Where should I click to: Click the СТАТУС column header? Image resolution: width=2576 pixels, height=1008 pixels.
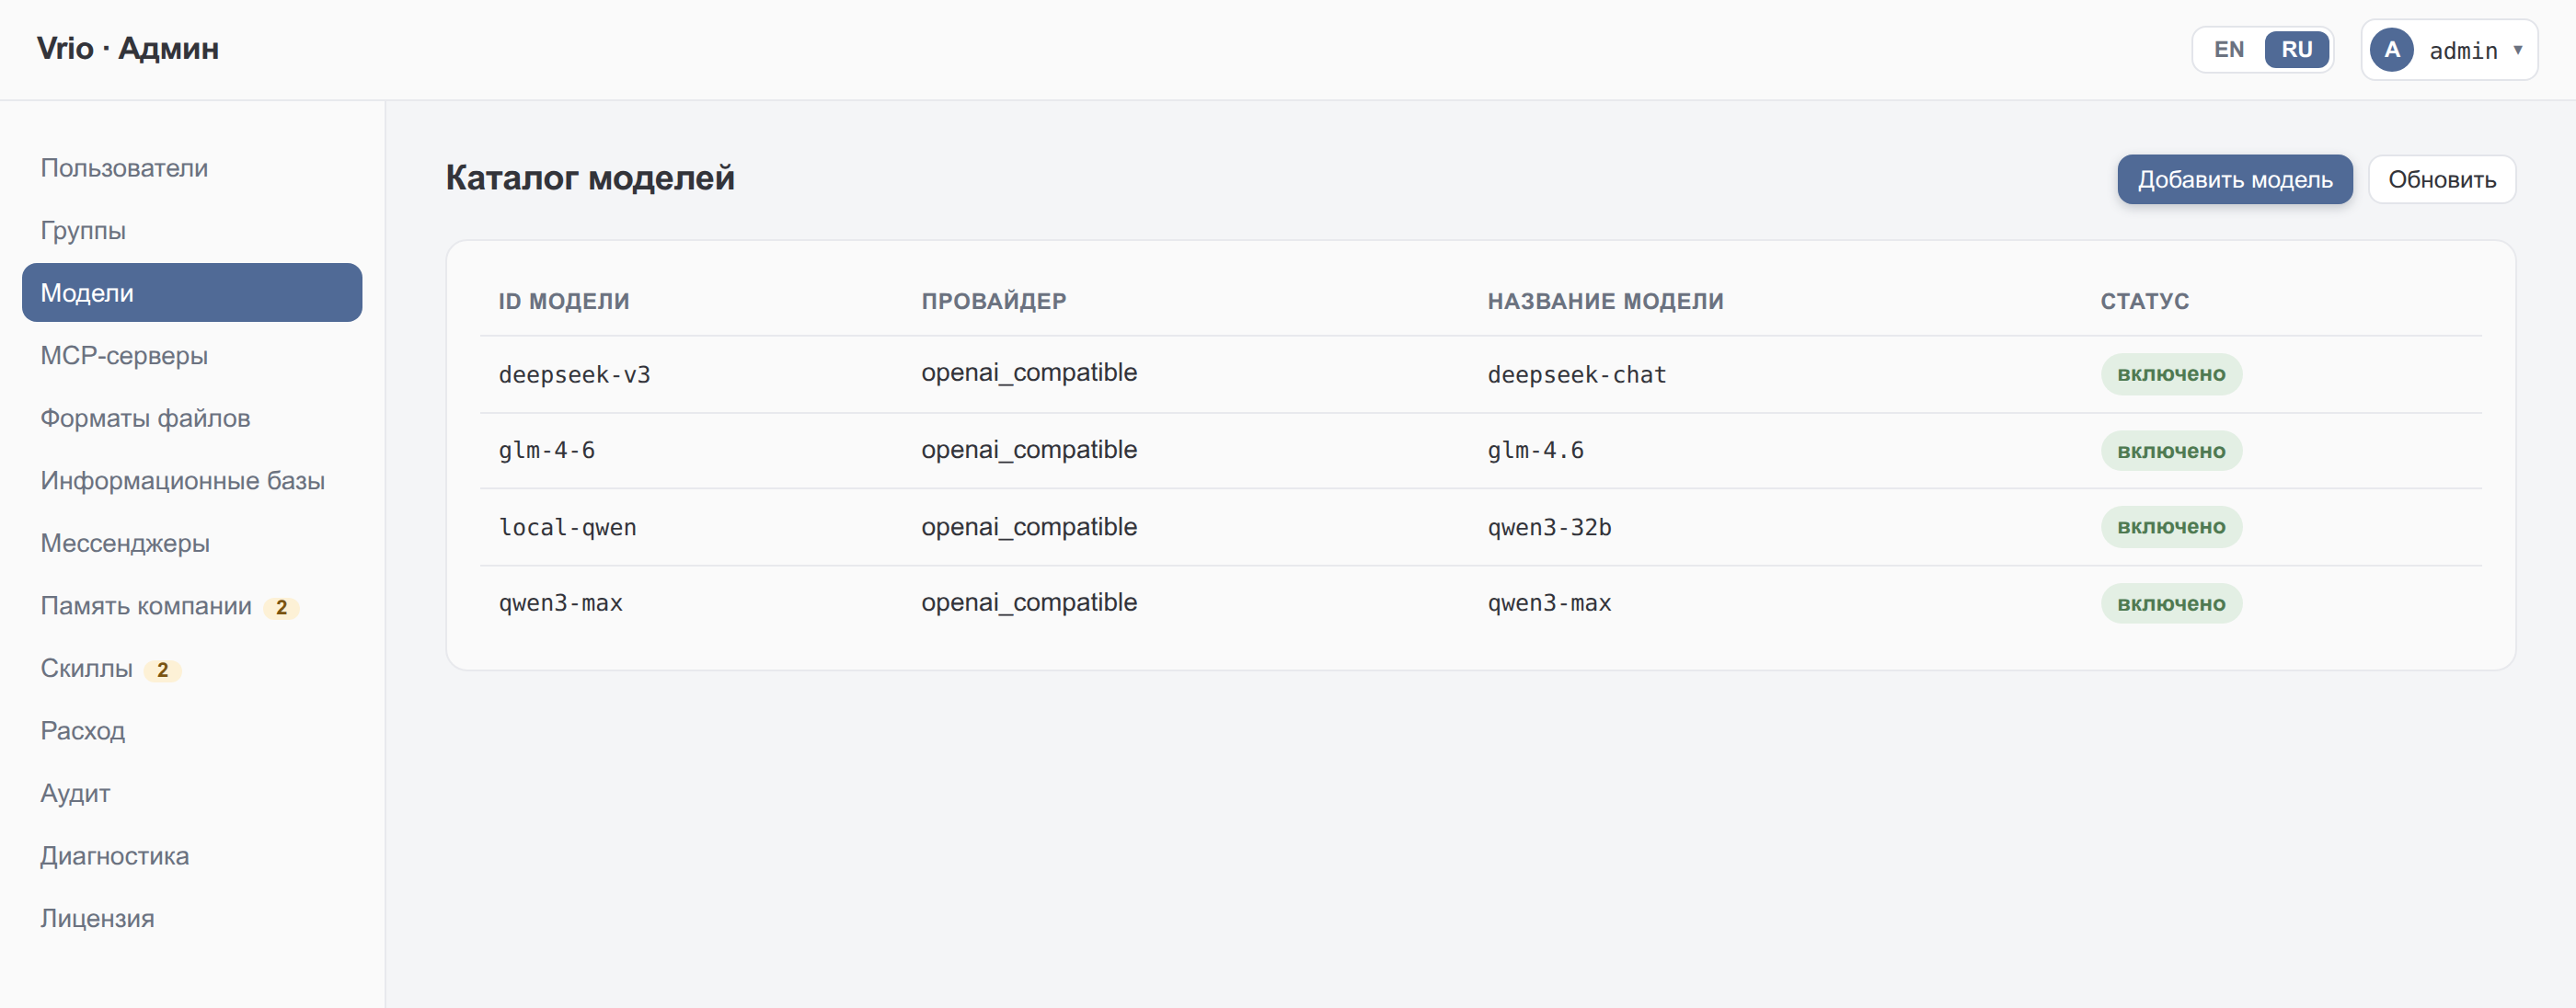click(2144, 301)
